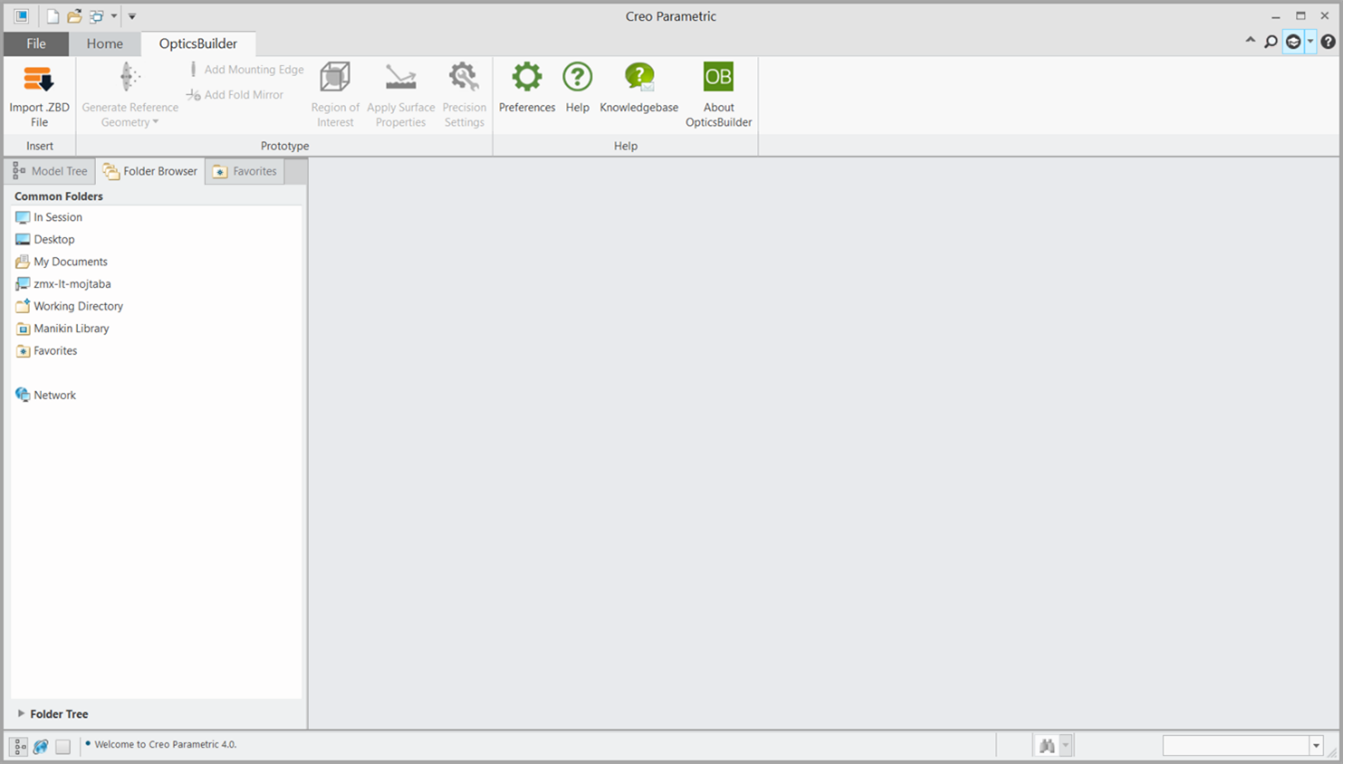Open Customize Quick Access Toolbar dropdown
Screen dimensions: 1347x764
(132, 16)
